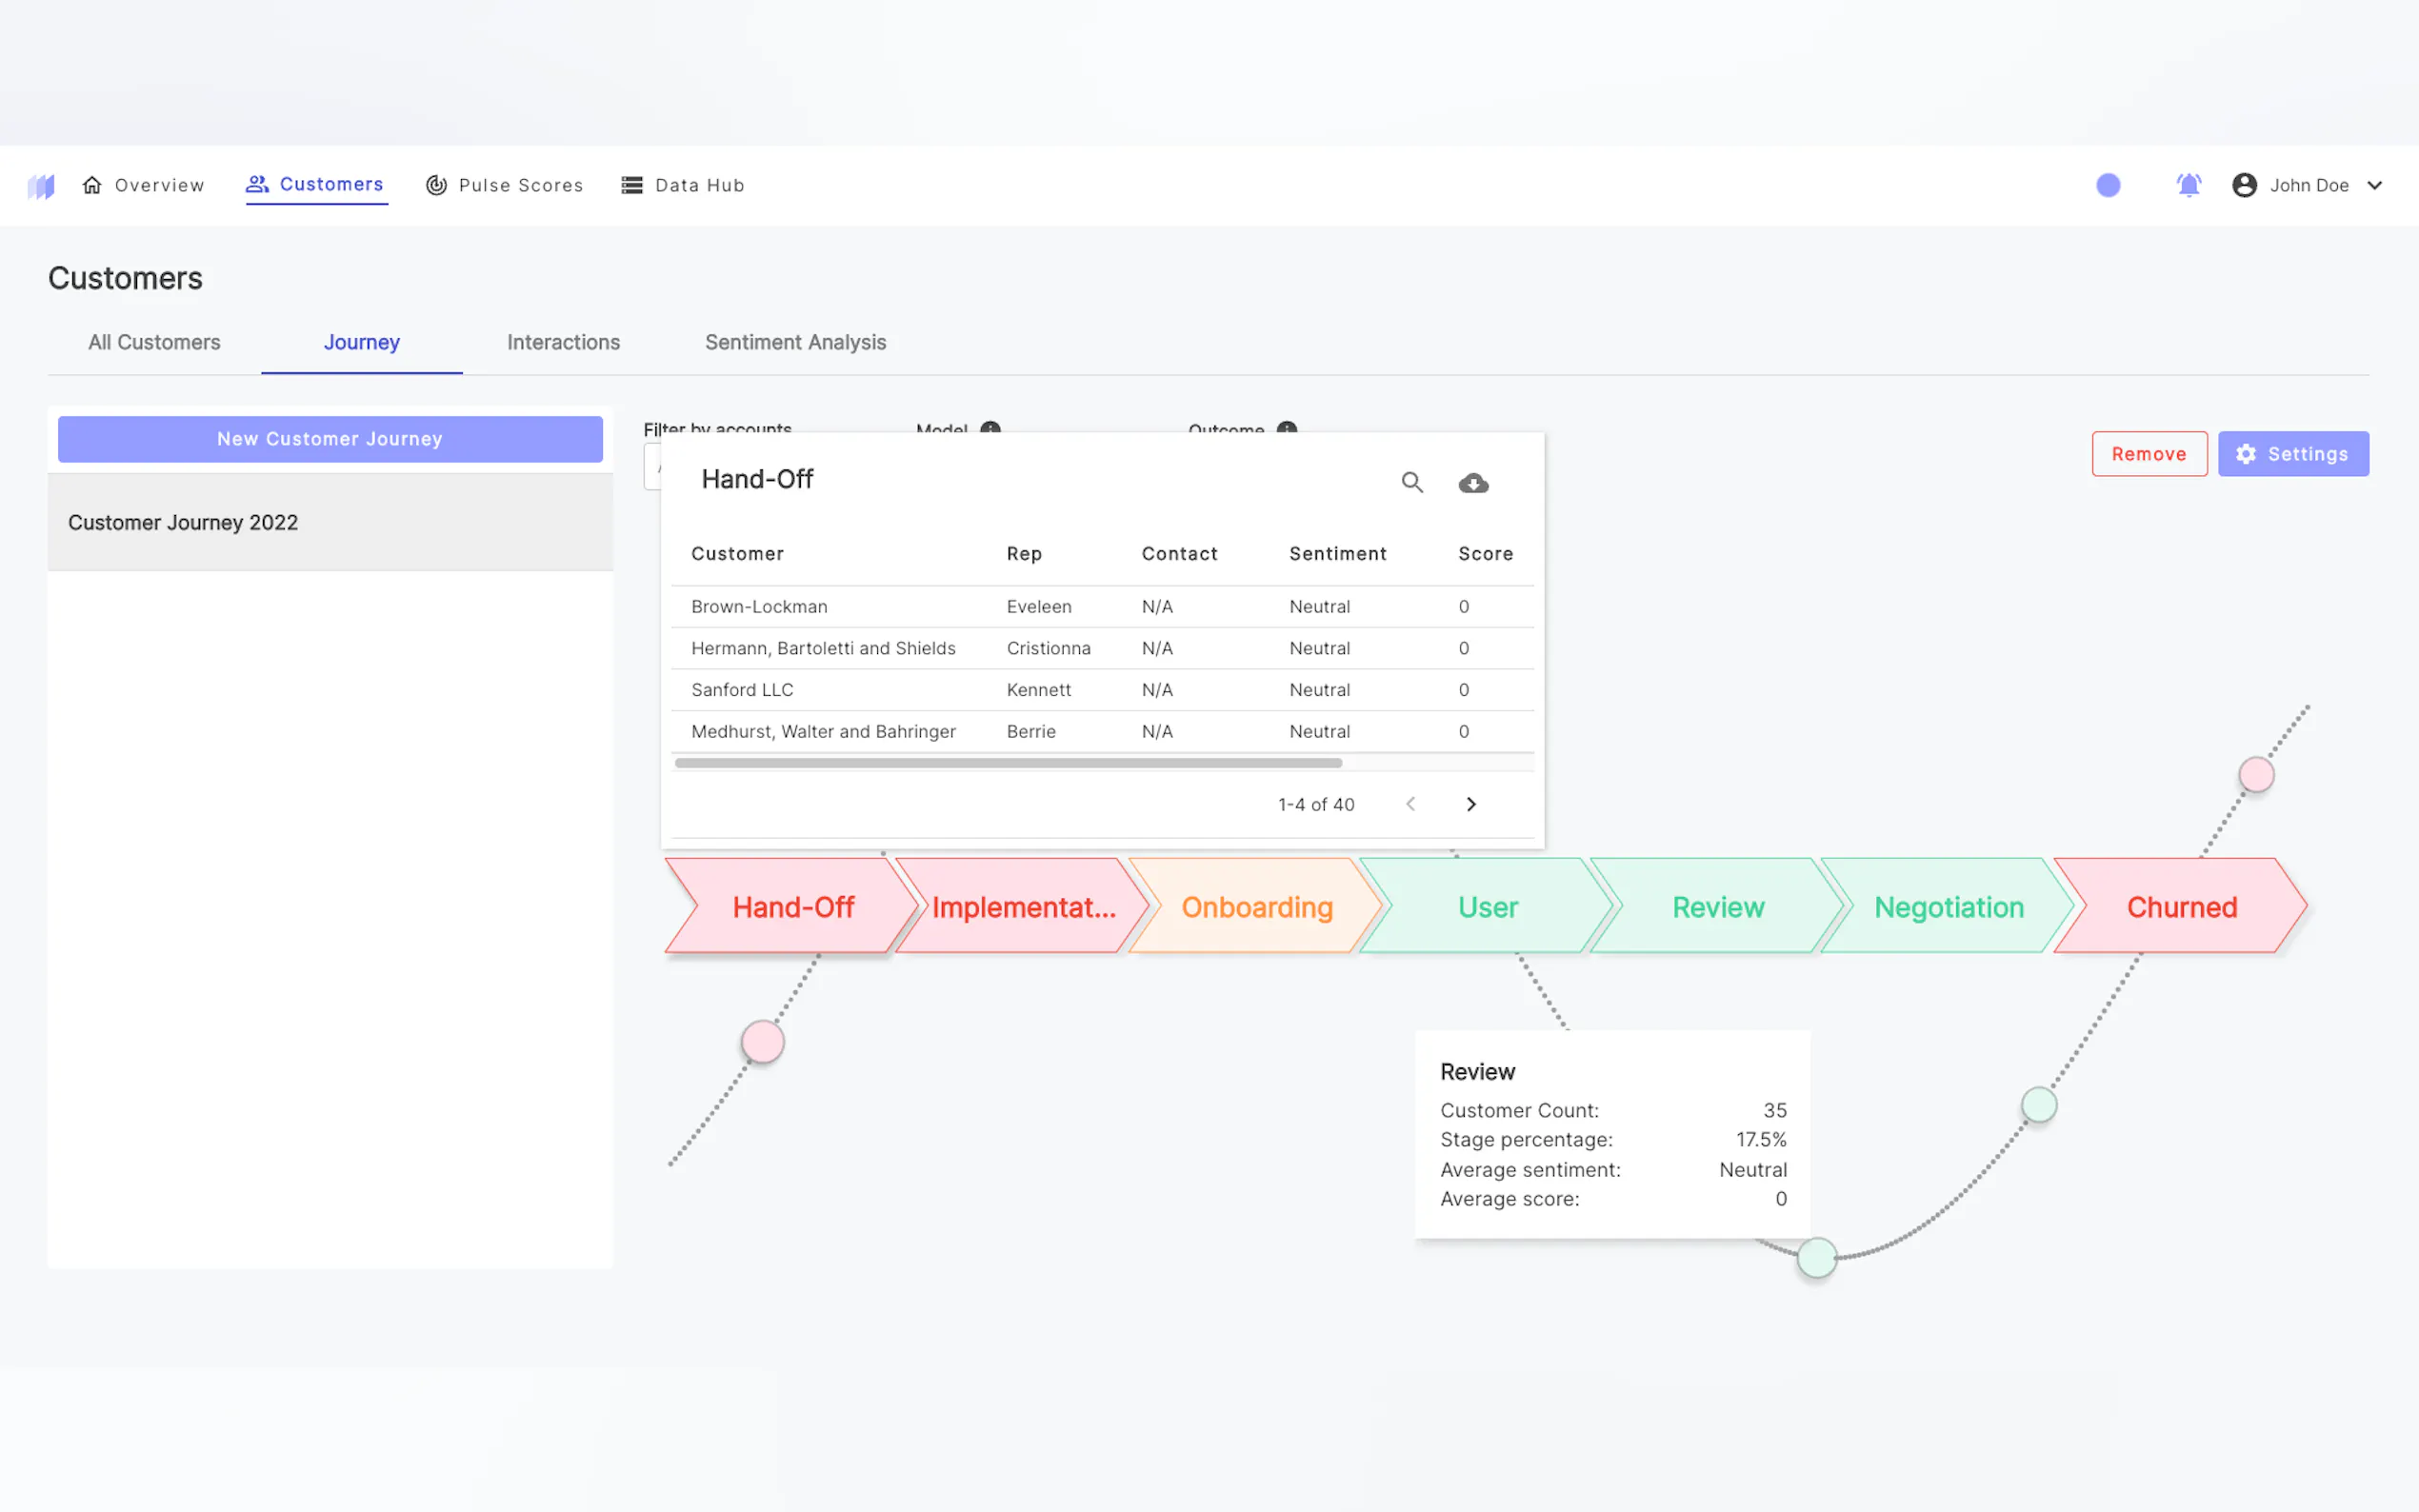Click the Model info icon
The image size is (2419, 1512).
(990, 428)
